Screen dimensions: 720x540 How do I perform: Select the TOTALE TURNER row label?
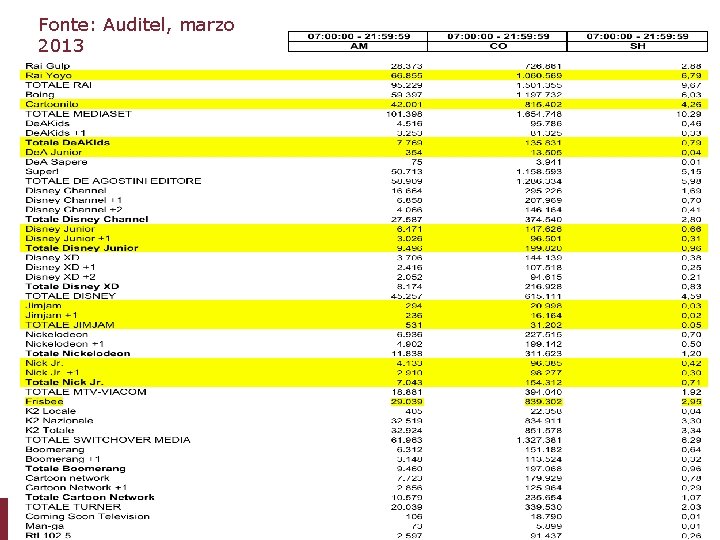click(73, 507)
